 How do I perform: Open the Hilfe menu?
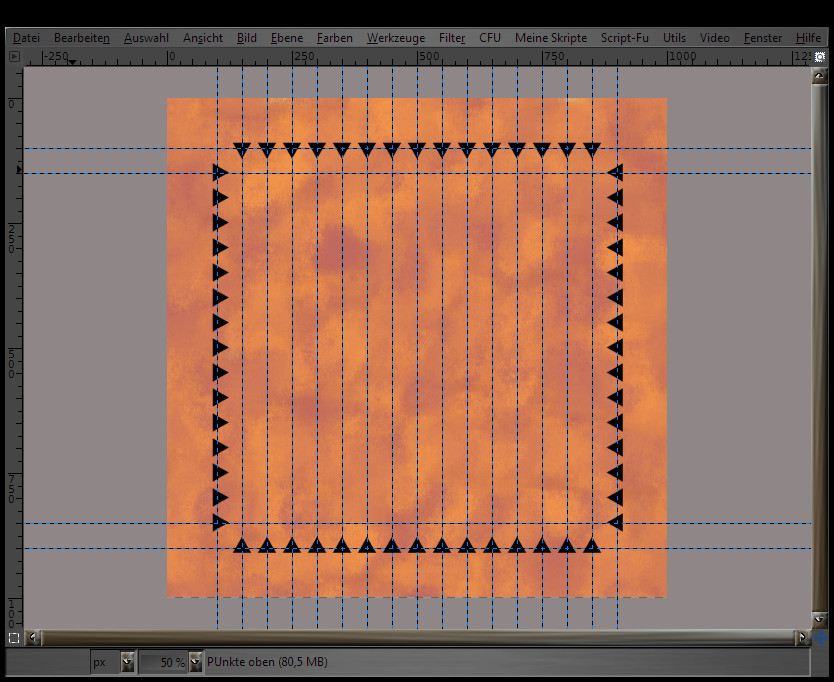point(808,37)
